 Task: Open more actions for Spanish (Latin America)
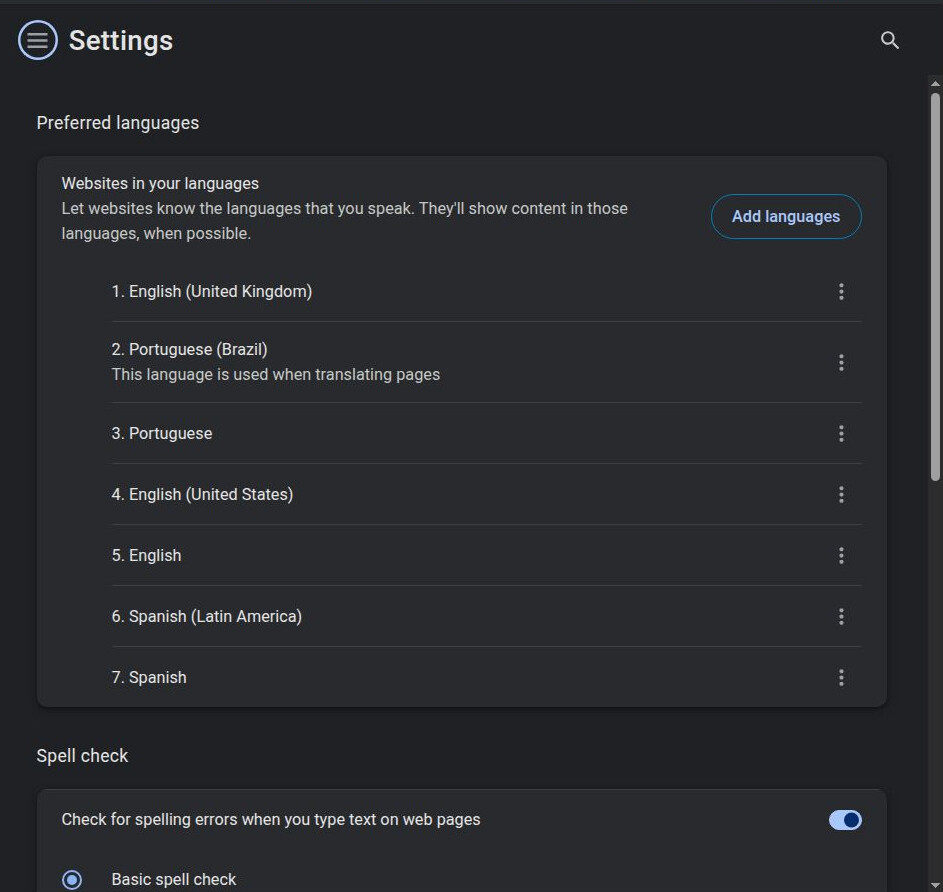pos(841,616)
